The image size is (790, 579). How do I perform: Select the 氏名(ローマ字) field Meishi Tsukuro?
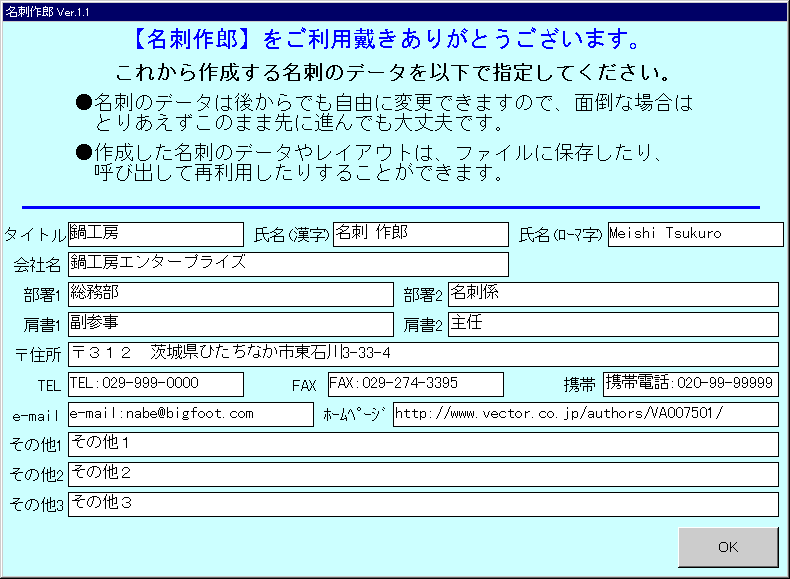pos(695,234)
